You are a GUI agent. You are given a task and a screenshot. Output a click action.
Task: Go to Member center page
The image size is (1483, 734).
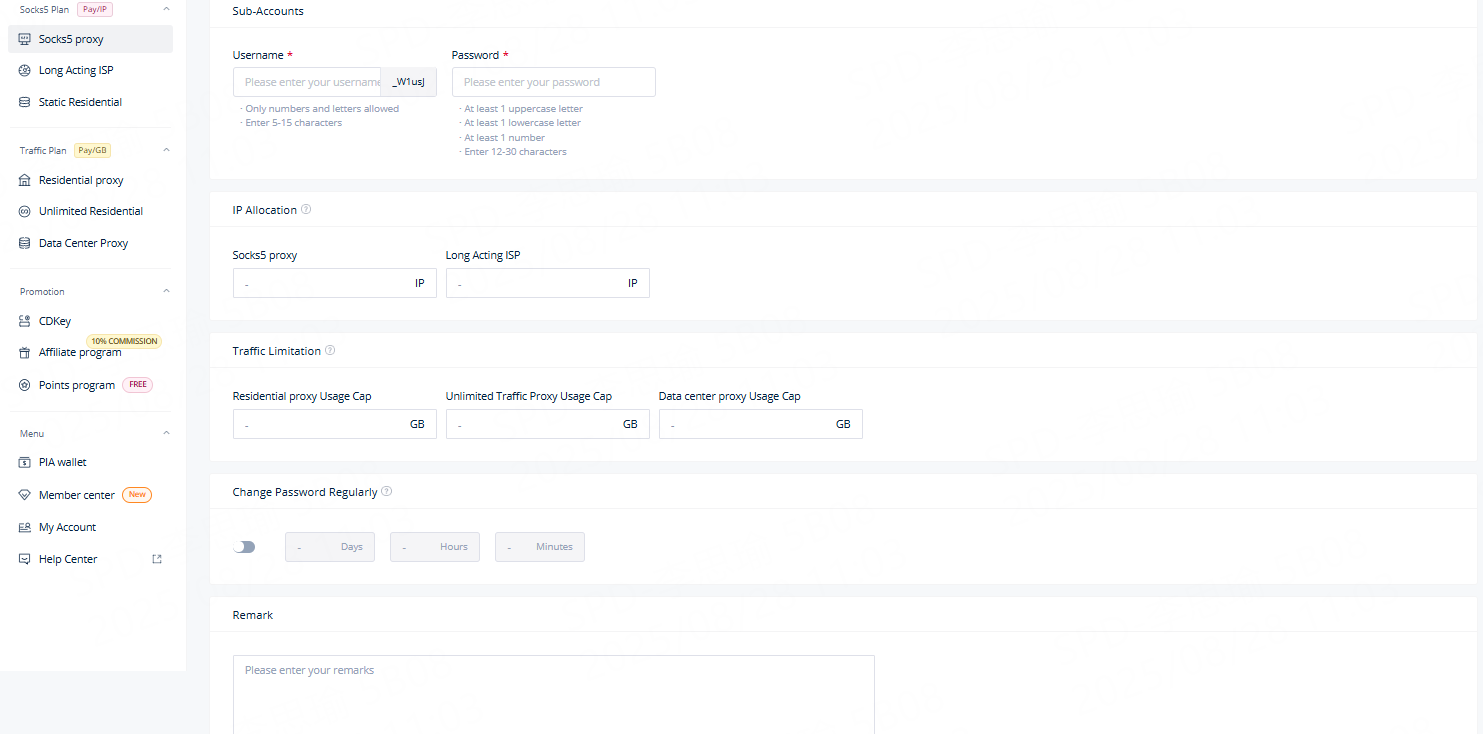(76, 495)
